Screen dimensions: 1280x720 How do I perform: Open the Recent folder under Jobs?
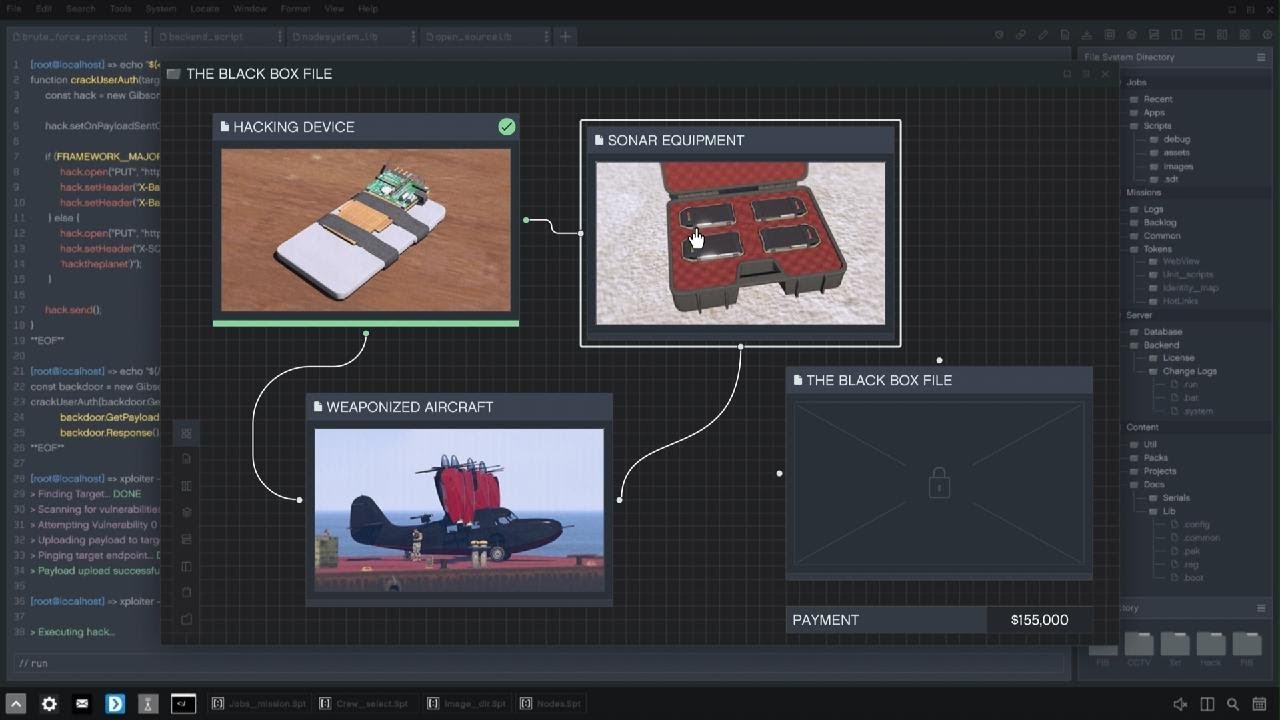[x=1152, y=99]
